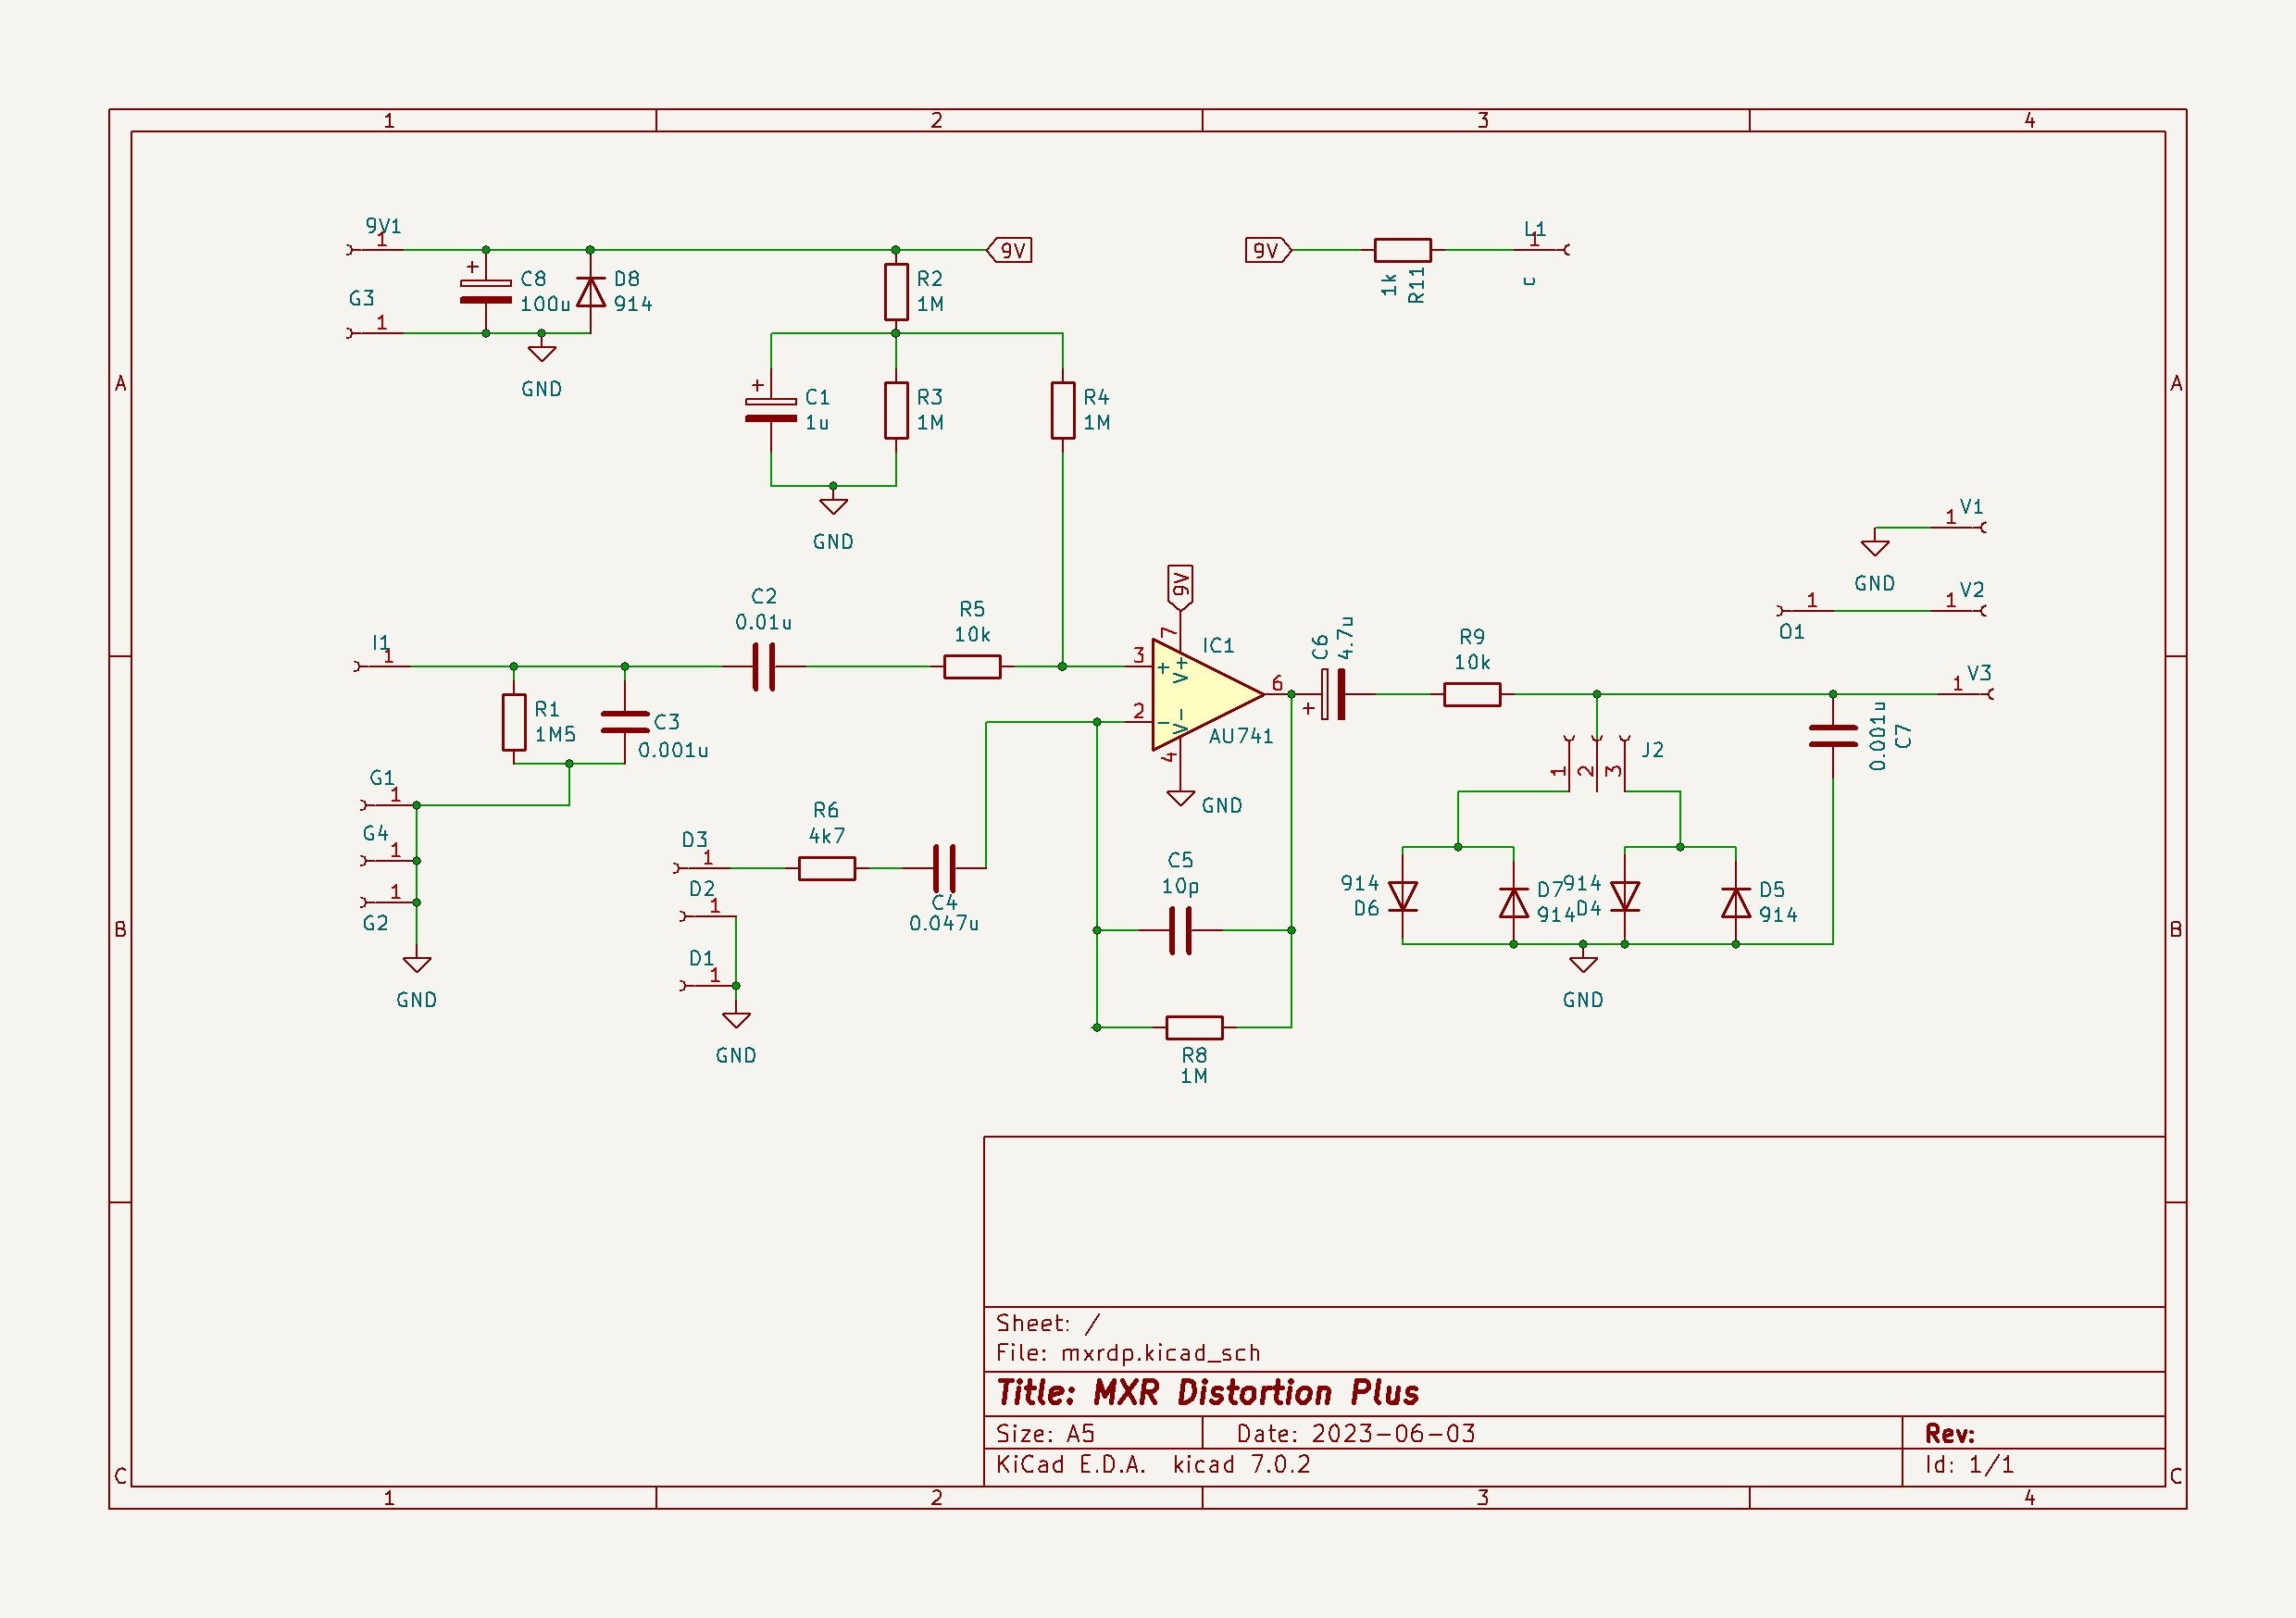Select the C6 4.7u capacitor symbol
This screenshot has width=2296, height=1618.
coord(1333,694)
